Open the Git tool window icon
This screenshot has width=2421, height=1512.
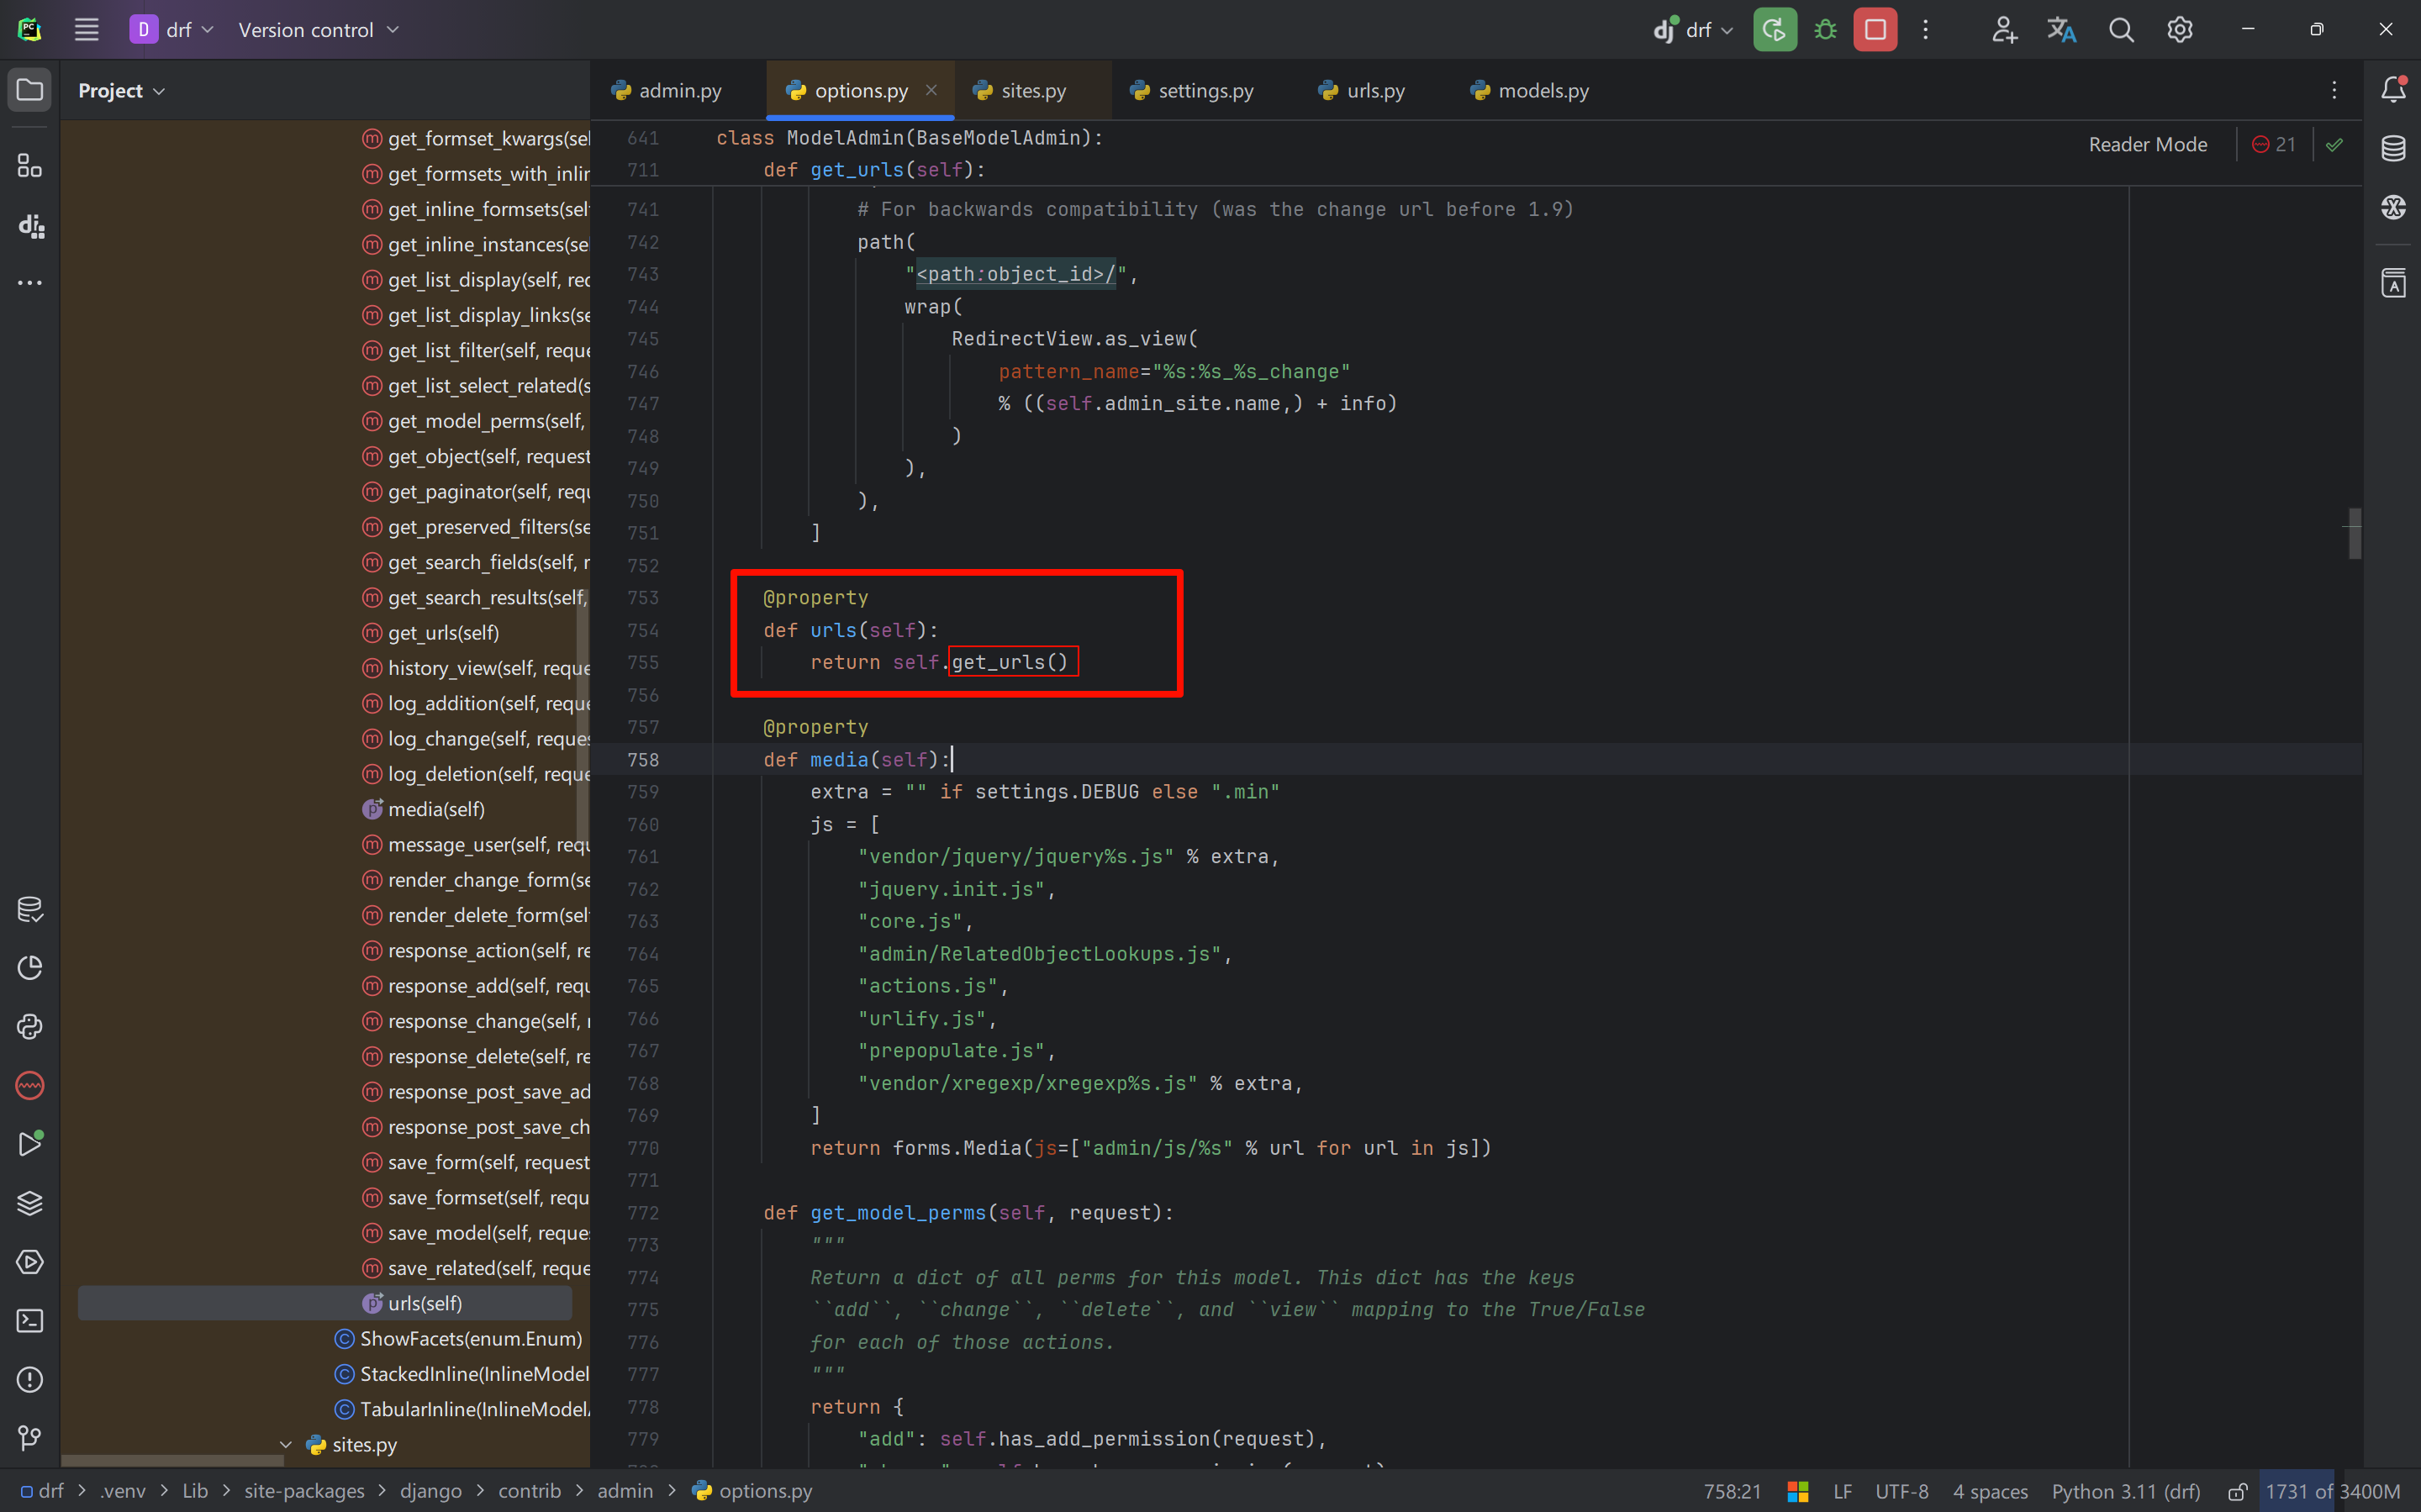click(30, 1438)
